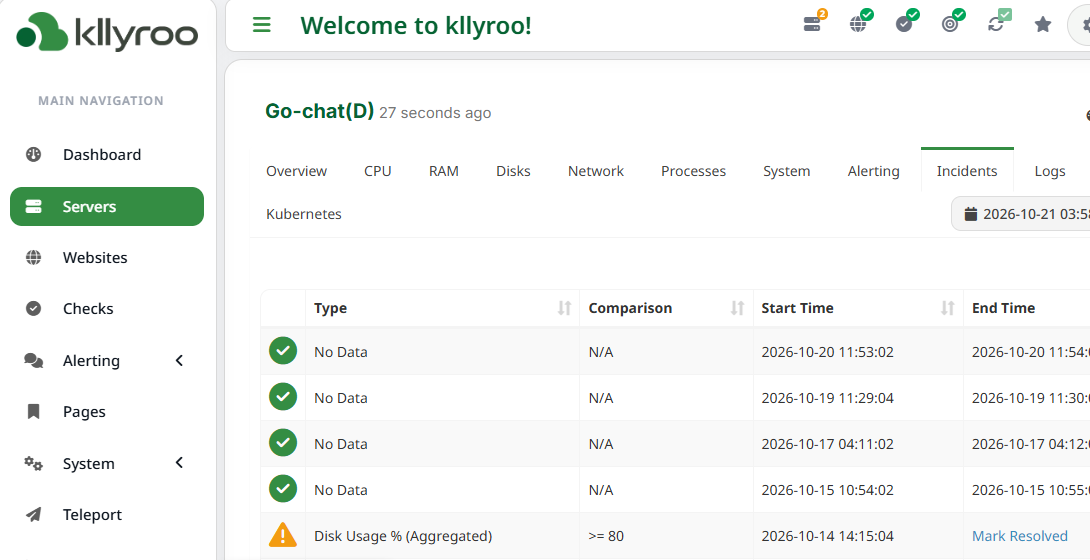The height and width of the screenshot is (560, 1090).
Task: Click start time 2026-10-15 10:54:02
Action: tap(827, 489)
